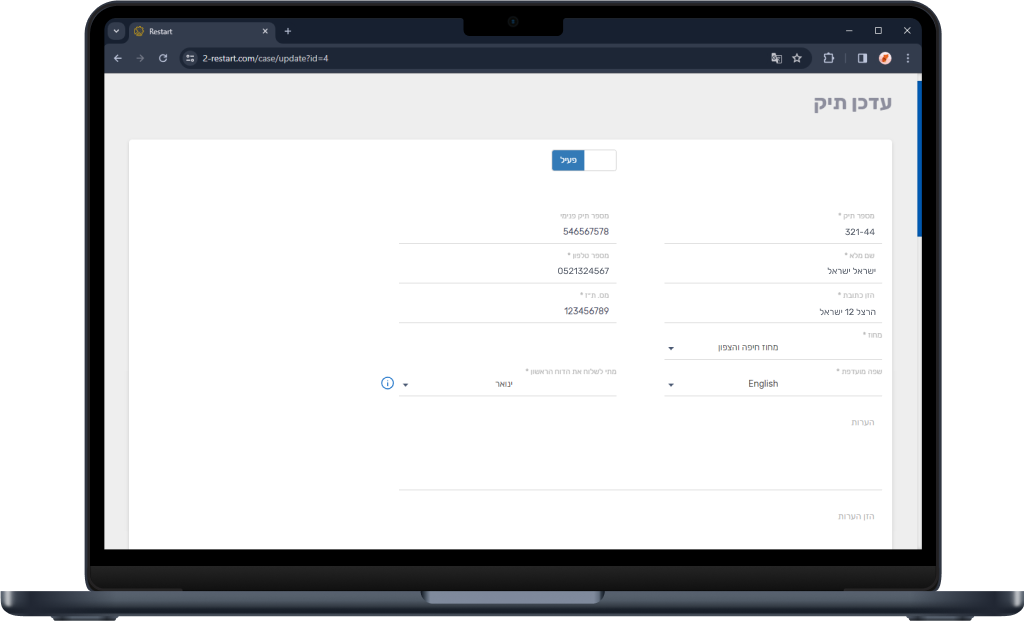Close the browser window
1024x621 pixels.
click(x=907, y=31)
